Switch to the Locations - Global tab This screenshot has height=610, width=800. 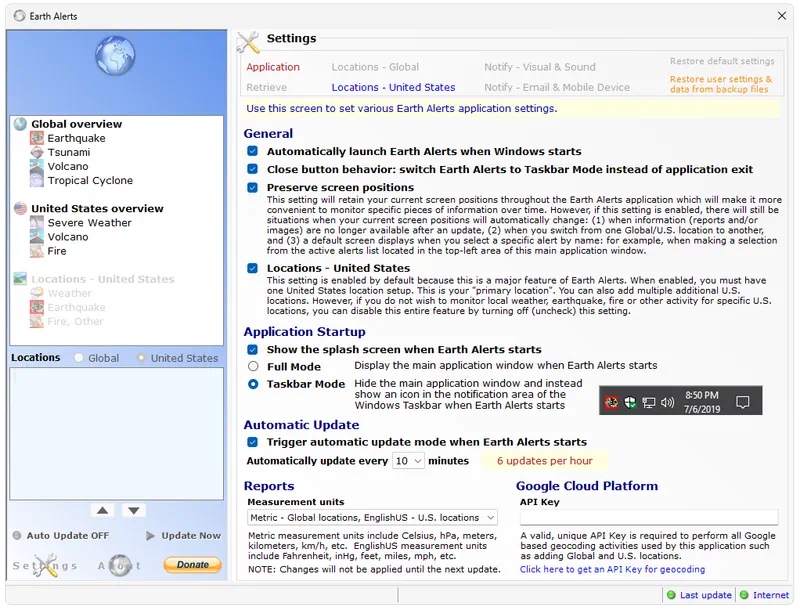pos(375,67)
